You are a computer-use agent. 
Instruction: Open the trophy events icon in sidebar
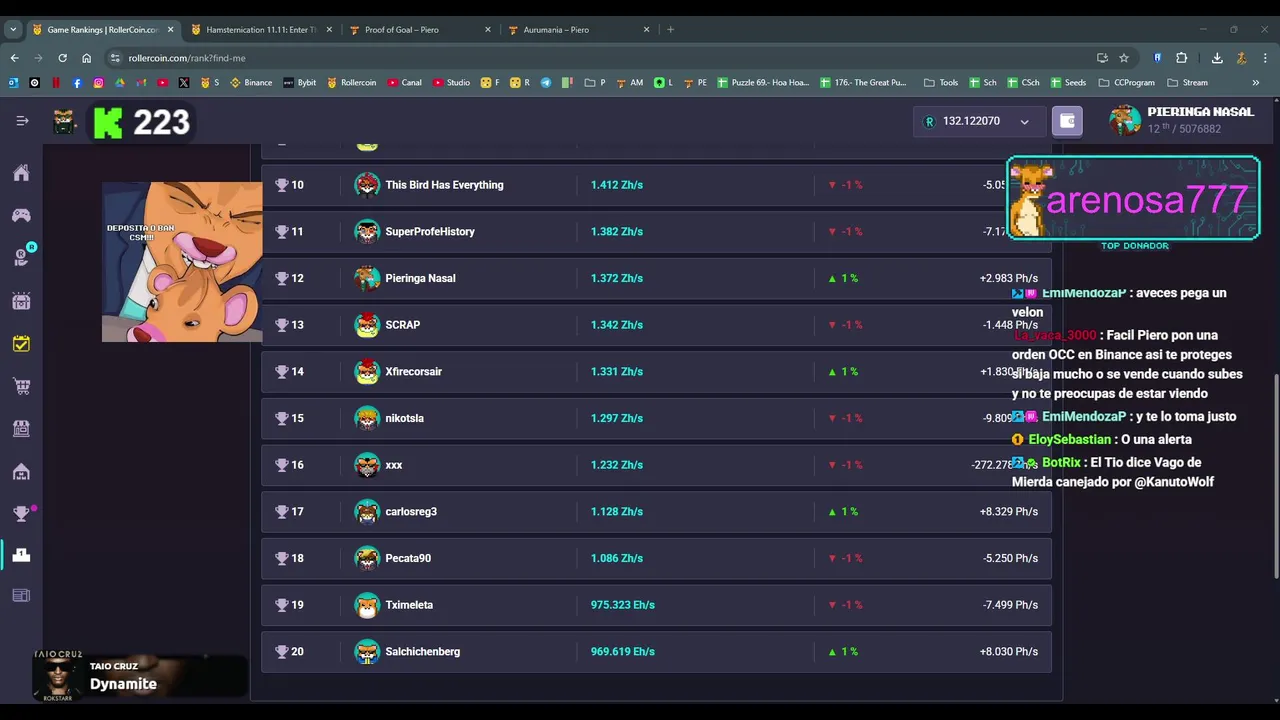click(x=21, y=513)
